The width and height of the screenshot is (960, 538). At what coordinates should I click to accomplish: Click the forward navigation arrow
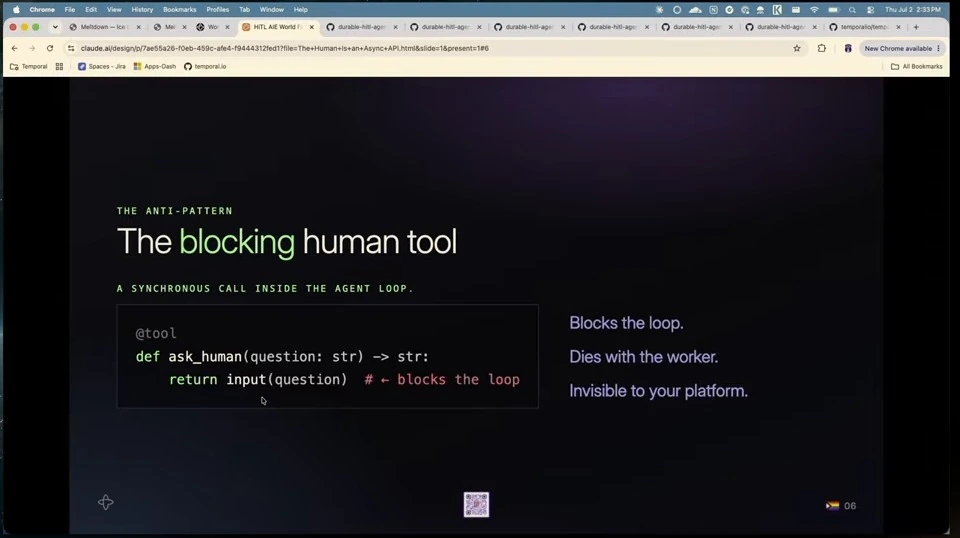(x=32, y=48)
